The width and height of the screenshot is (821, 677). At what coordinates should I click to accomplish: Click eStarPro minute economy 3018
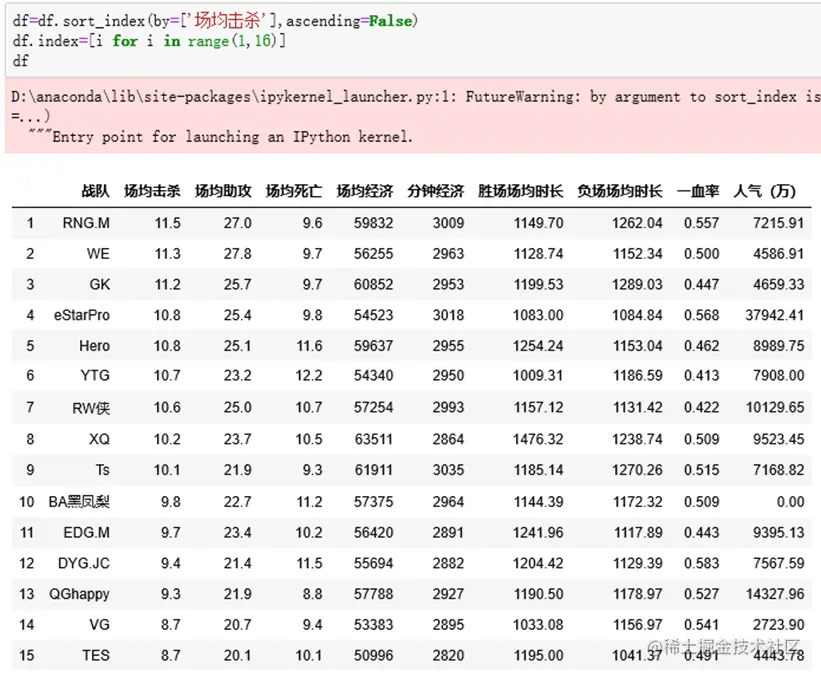pyautogui.click(x=448, y=315)
